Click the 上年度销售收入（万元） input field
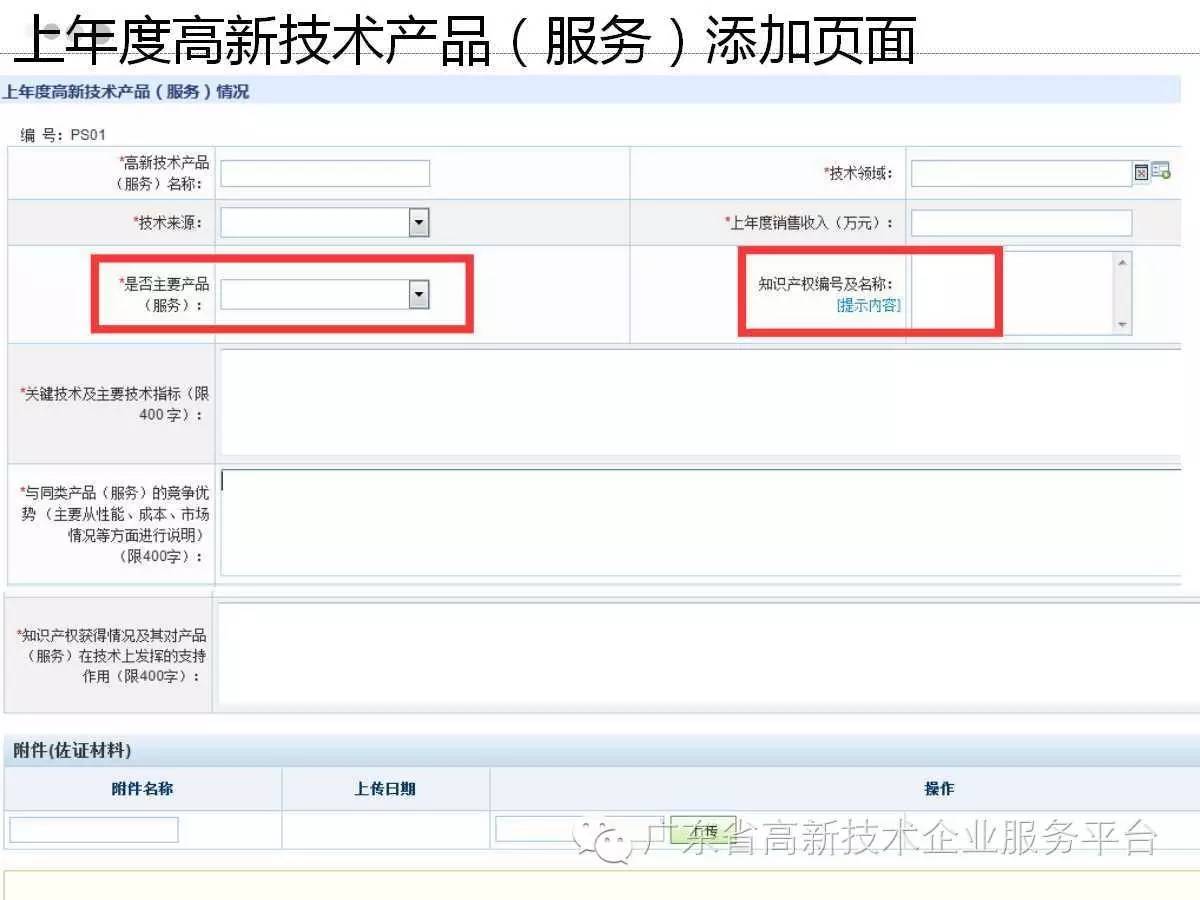Screen dimensions: 1200x900 pyautogui.click(x=1021, y=223)
